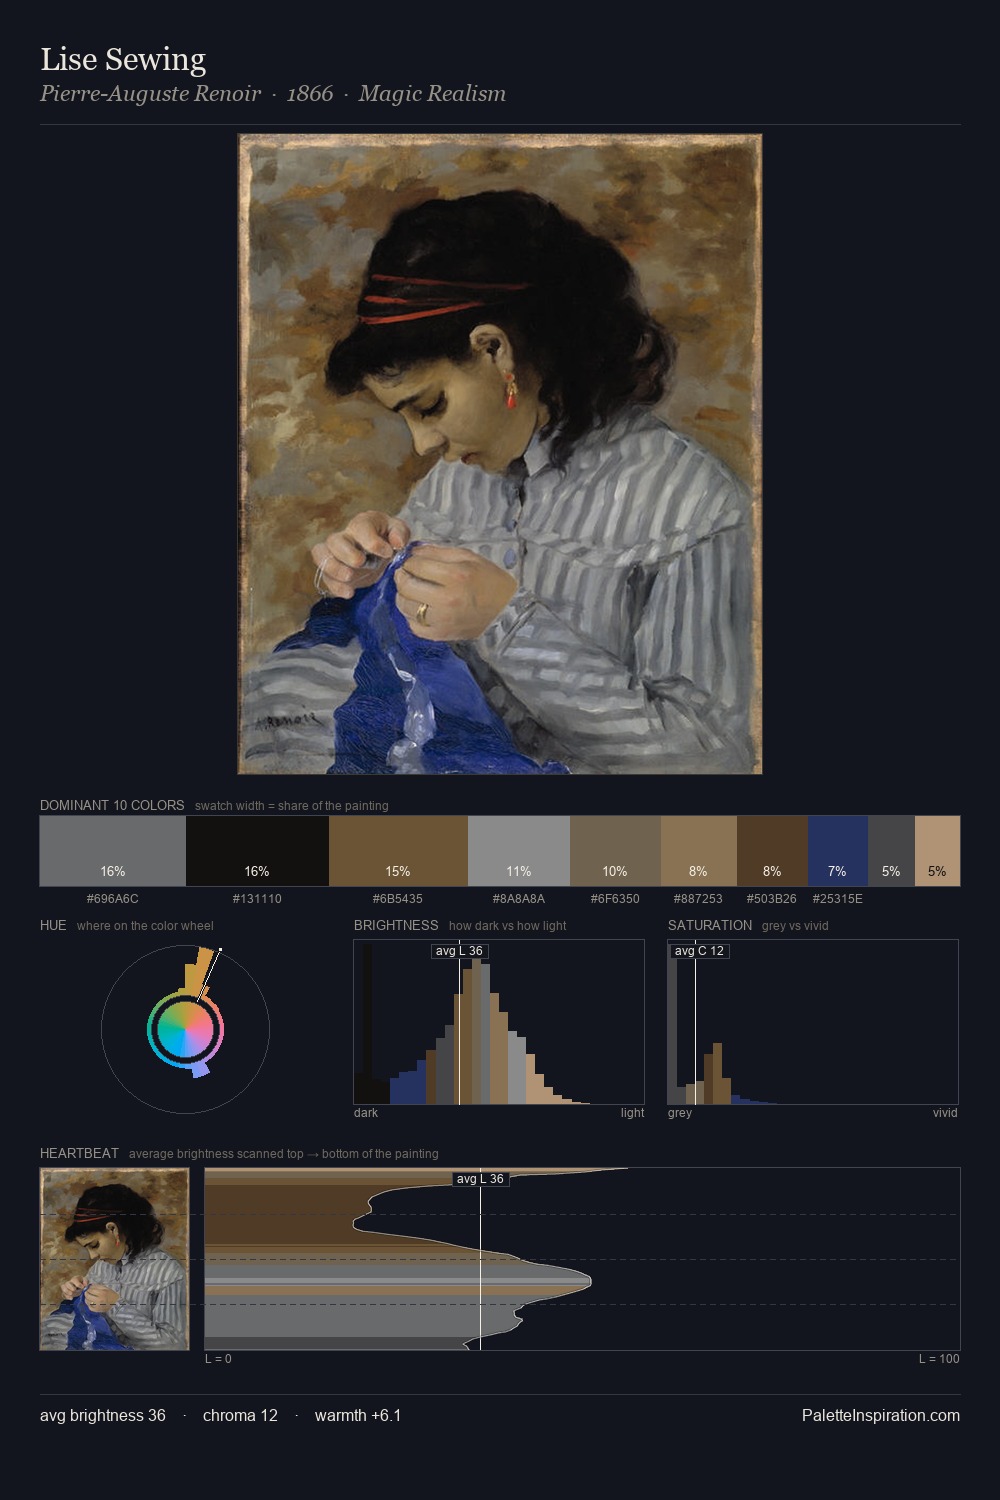Select the navy blue #25315E swatch

838,851
